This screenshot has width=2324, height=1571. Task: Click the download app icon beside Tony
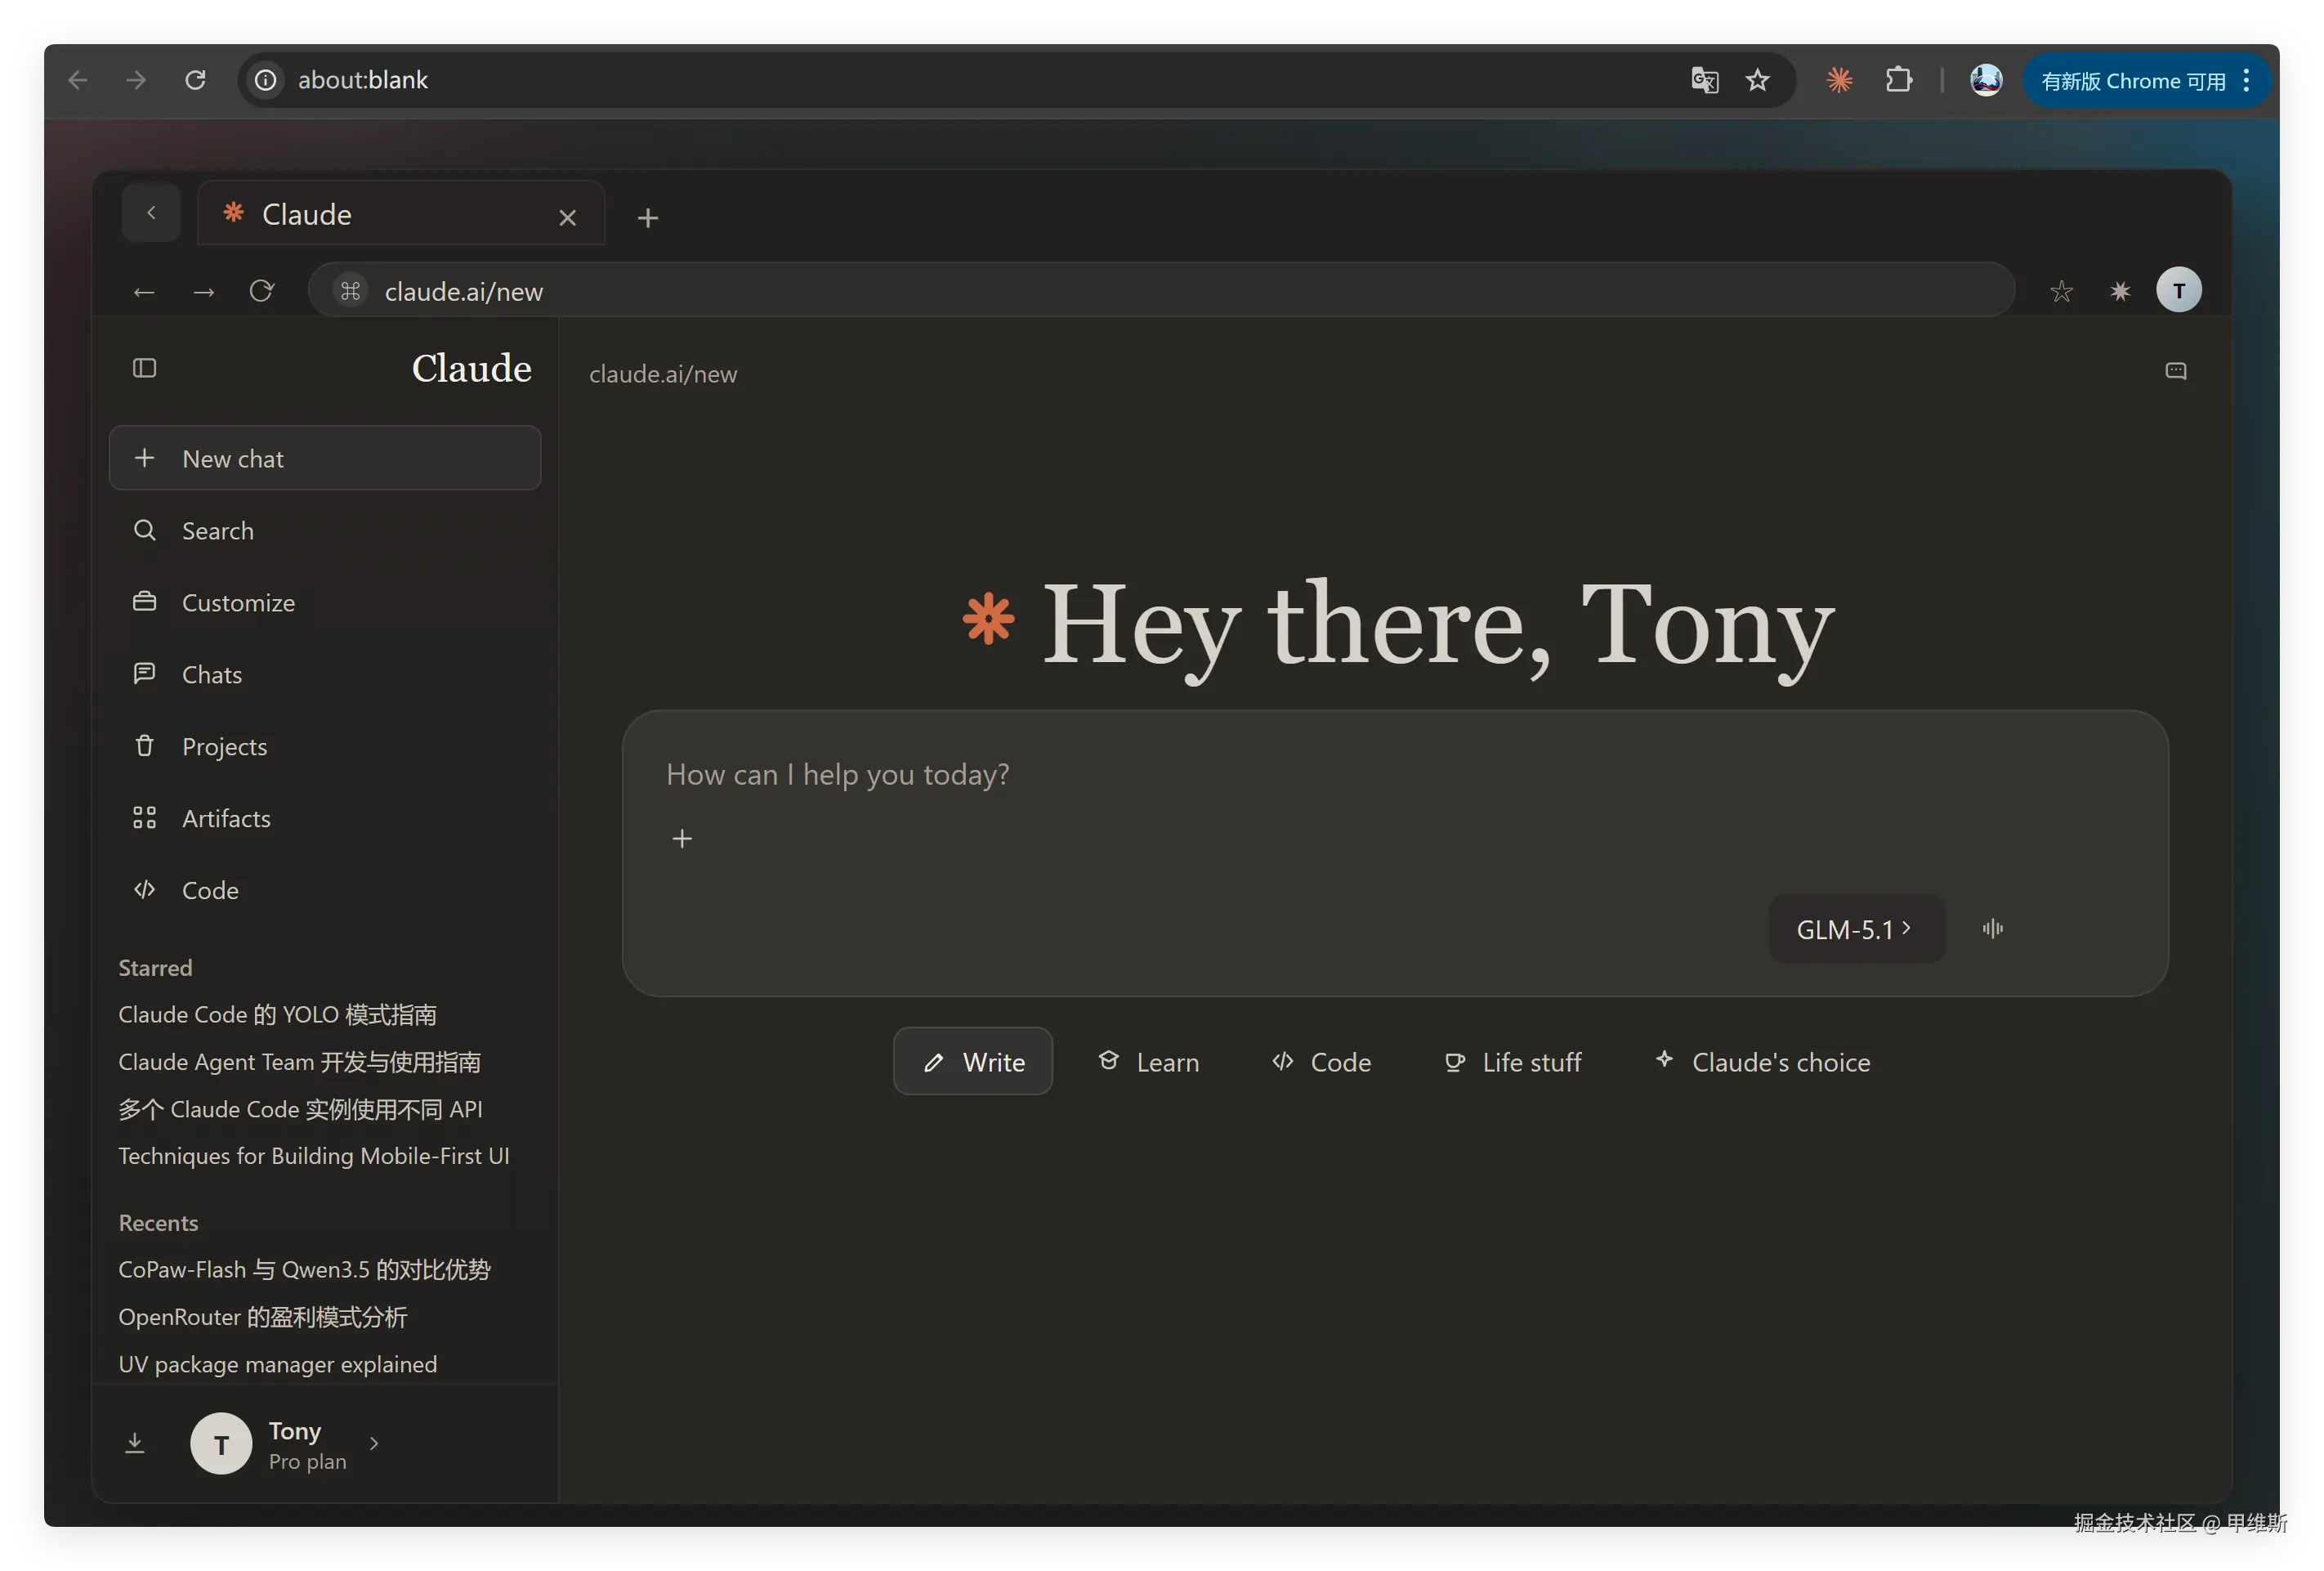click(x=135, y=1443)
